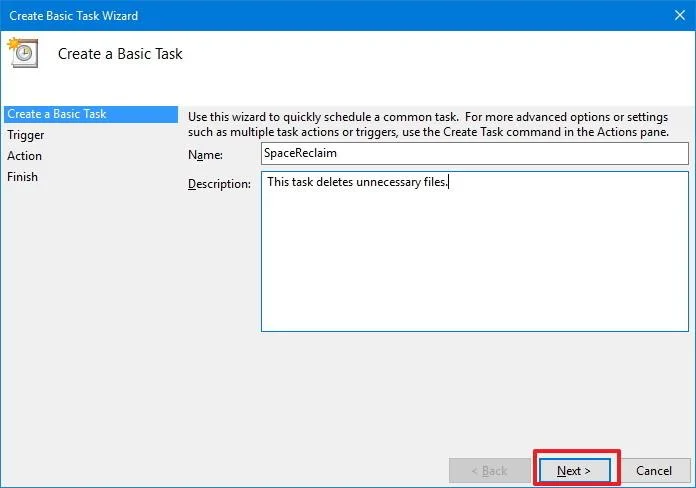696x488 pixels.
Task: Click the 'Create a Basic Task' heading
Action: [x=120, y=54]
